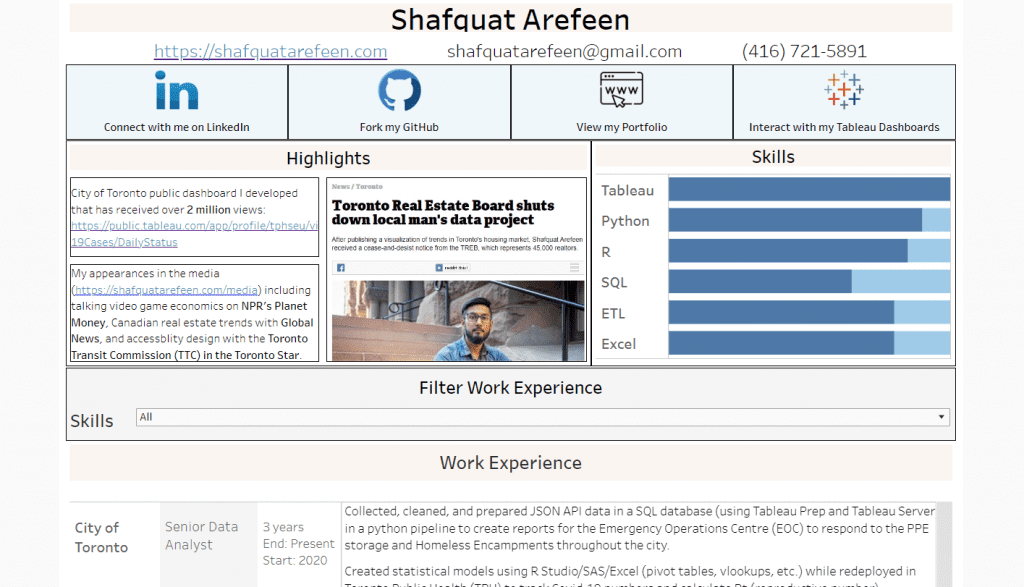Click "Connect with me on LinkedIn" text
This screenshot has width=1024, height=587.
point(177,127)
